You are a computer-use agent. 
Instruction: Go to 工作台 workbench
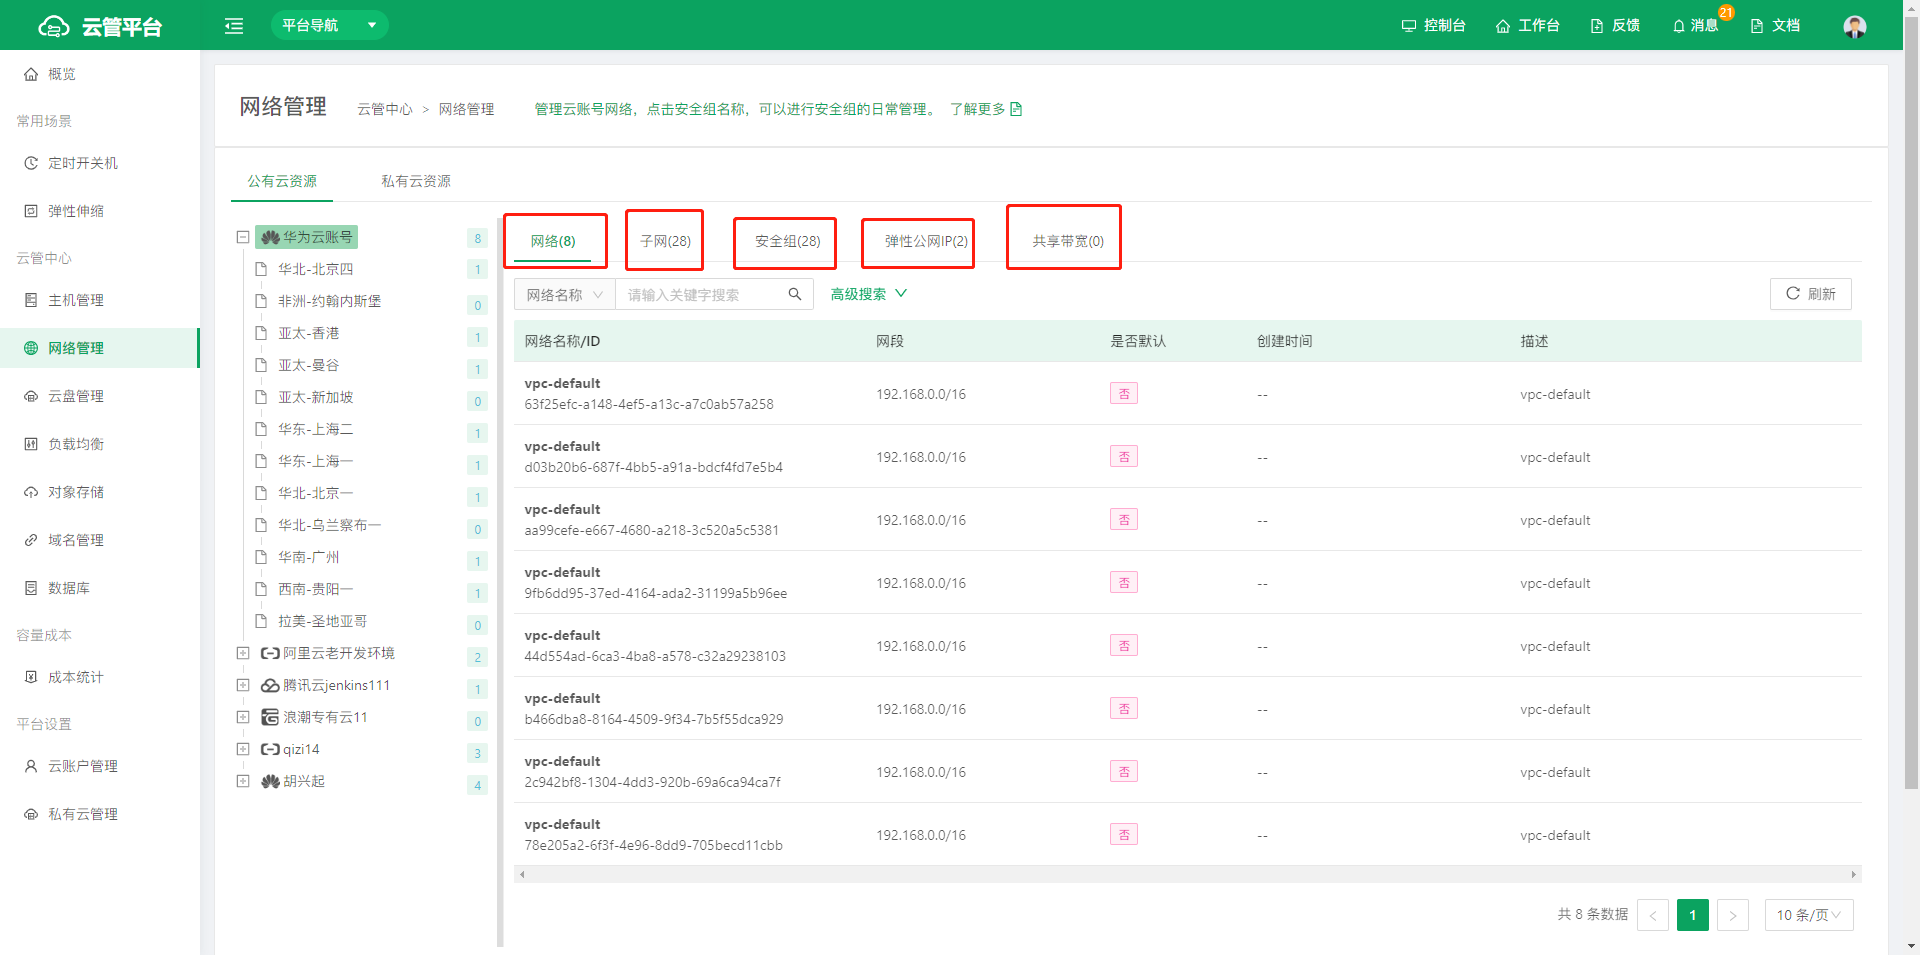pos(1527,25)
